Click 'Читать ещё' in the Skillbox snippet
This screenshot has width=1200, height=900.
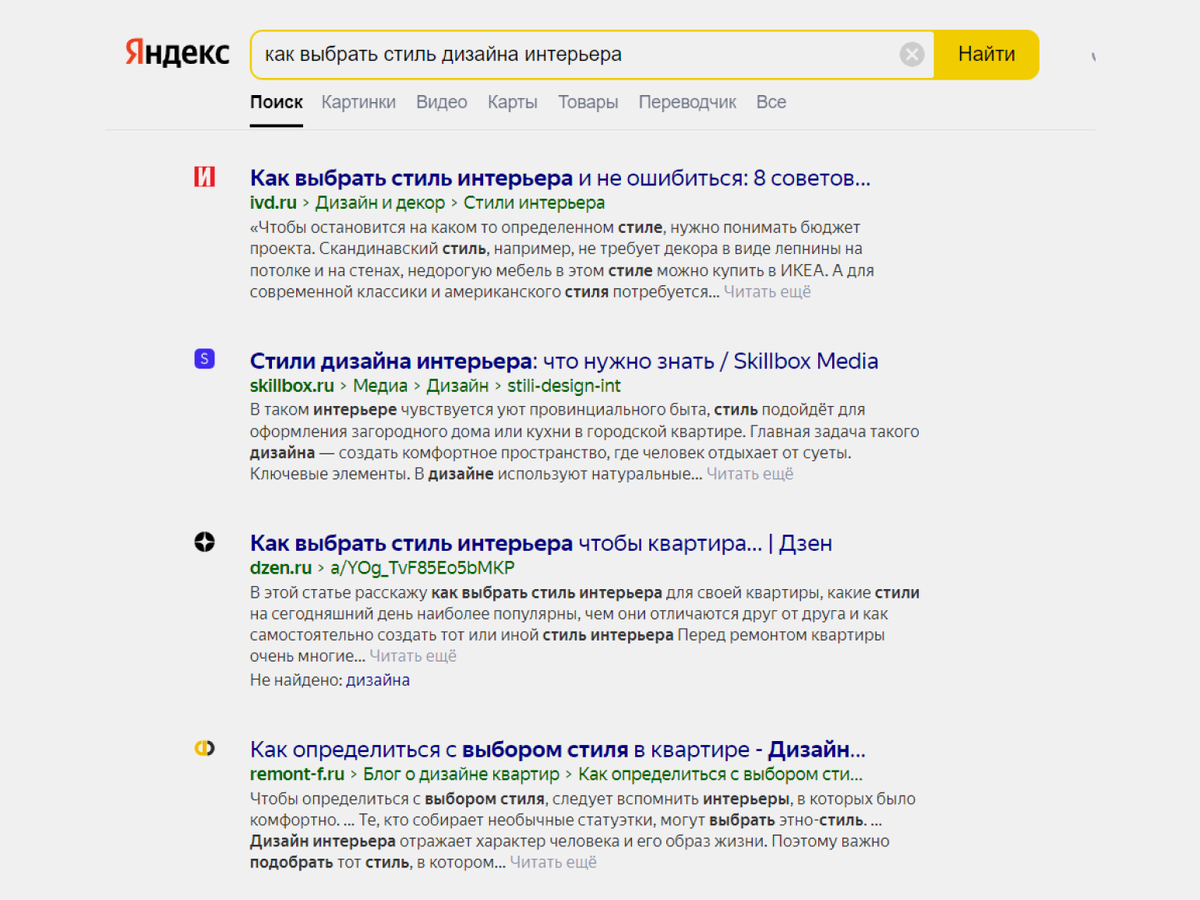(750, 474)
